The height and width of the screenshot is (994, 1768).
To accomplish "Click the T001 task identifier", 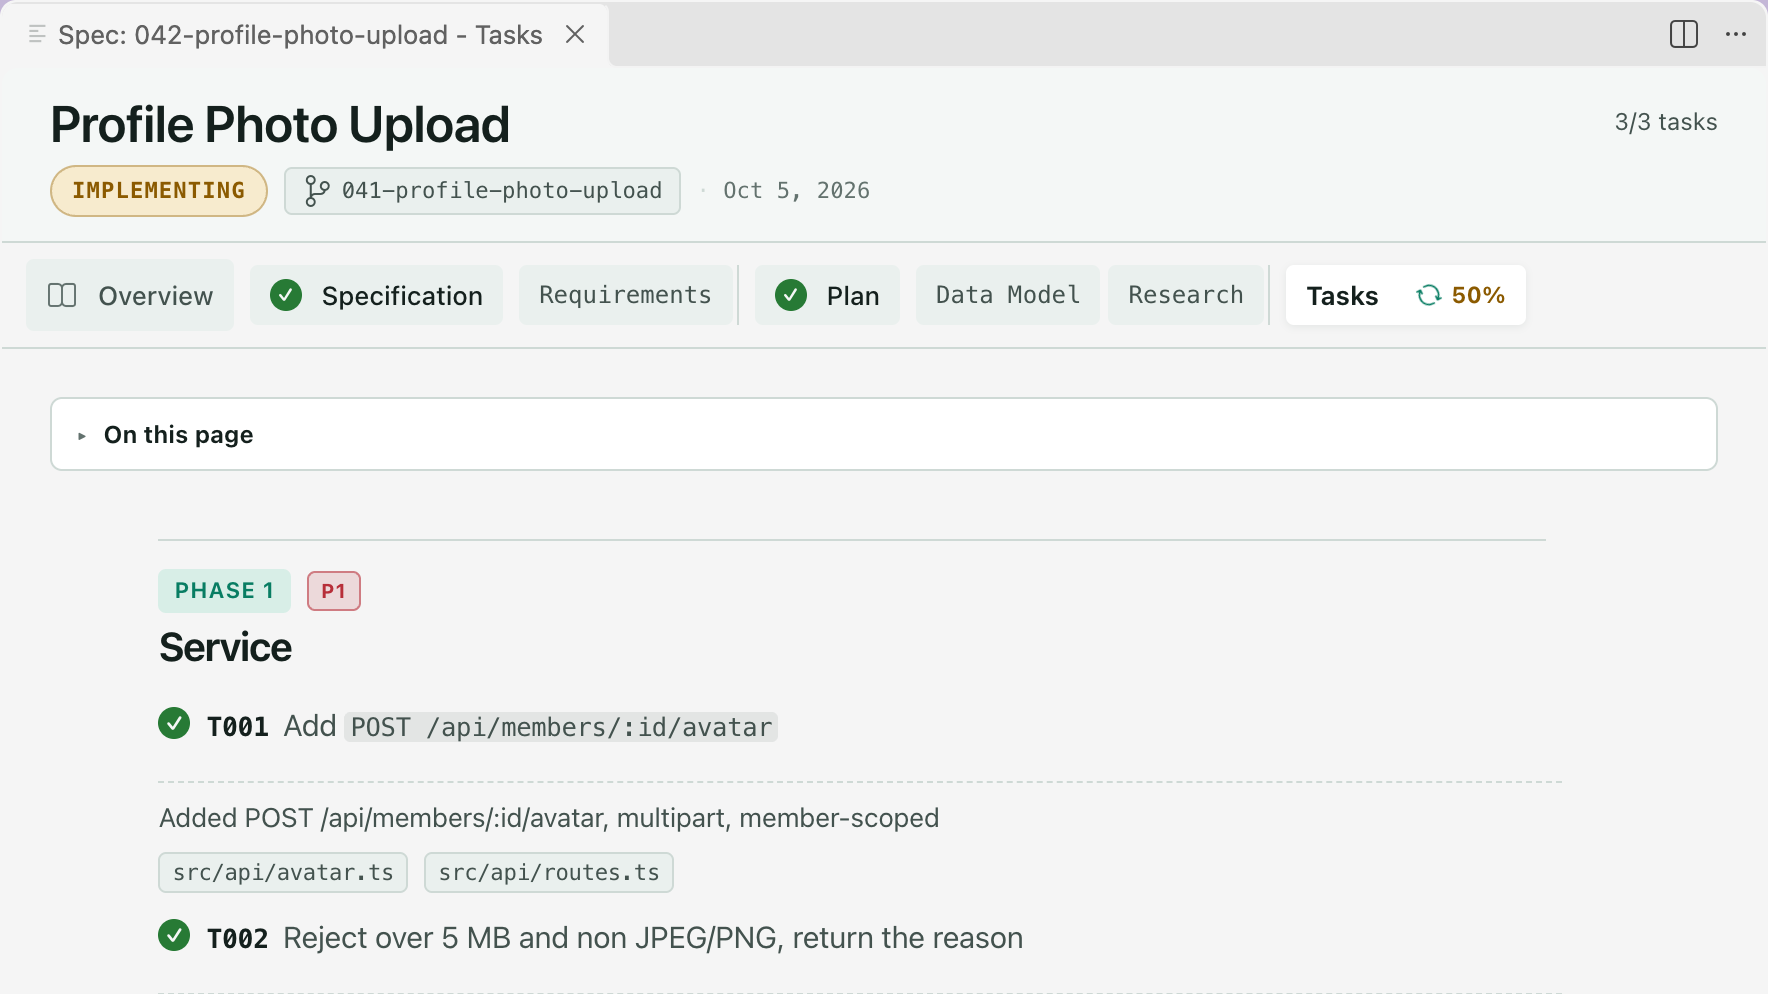I will 237,726.
